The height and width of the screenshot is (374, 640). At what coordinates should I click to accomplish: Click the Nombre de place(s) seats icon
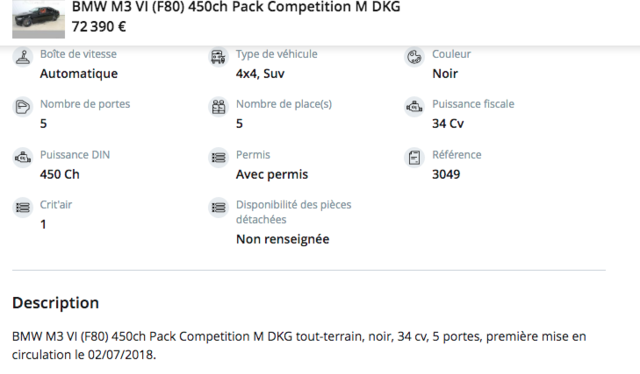[218, 107]
